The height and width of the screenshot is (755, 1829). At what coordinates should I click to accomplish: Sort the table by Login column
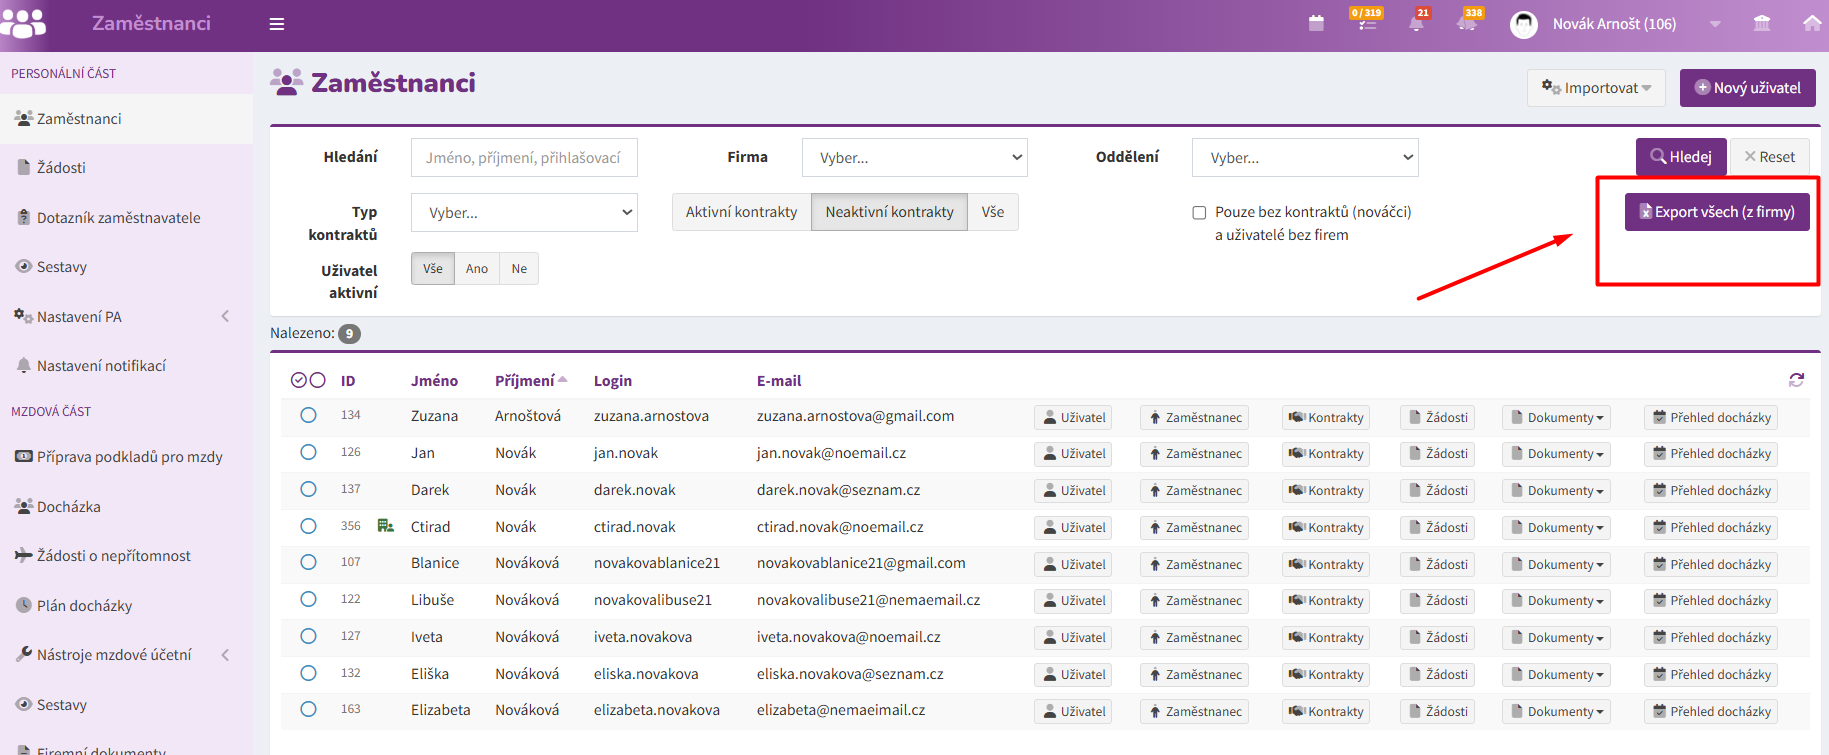coord(613,381)
